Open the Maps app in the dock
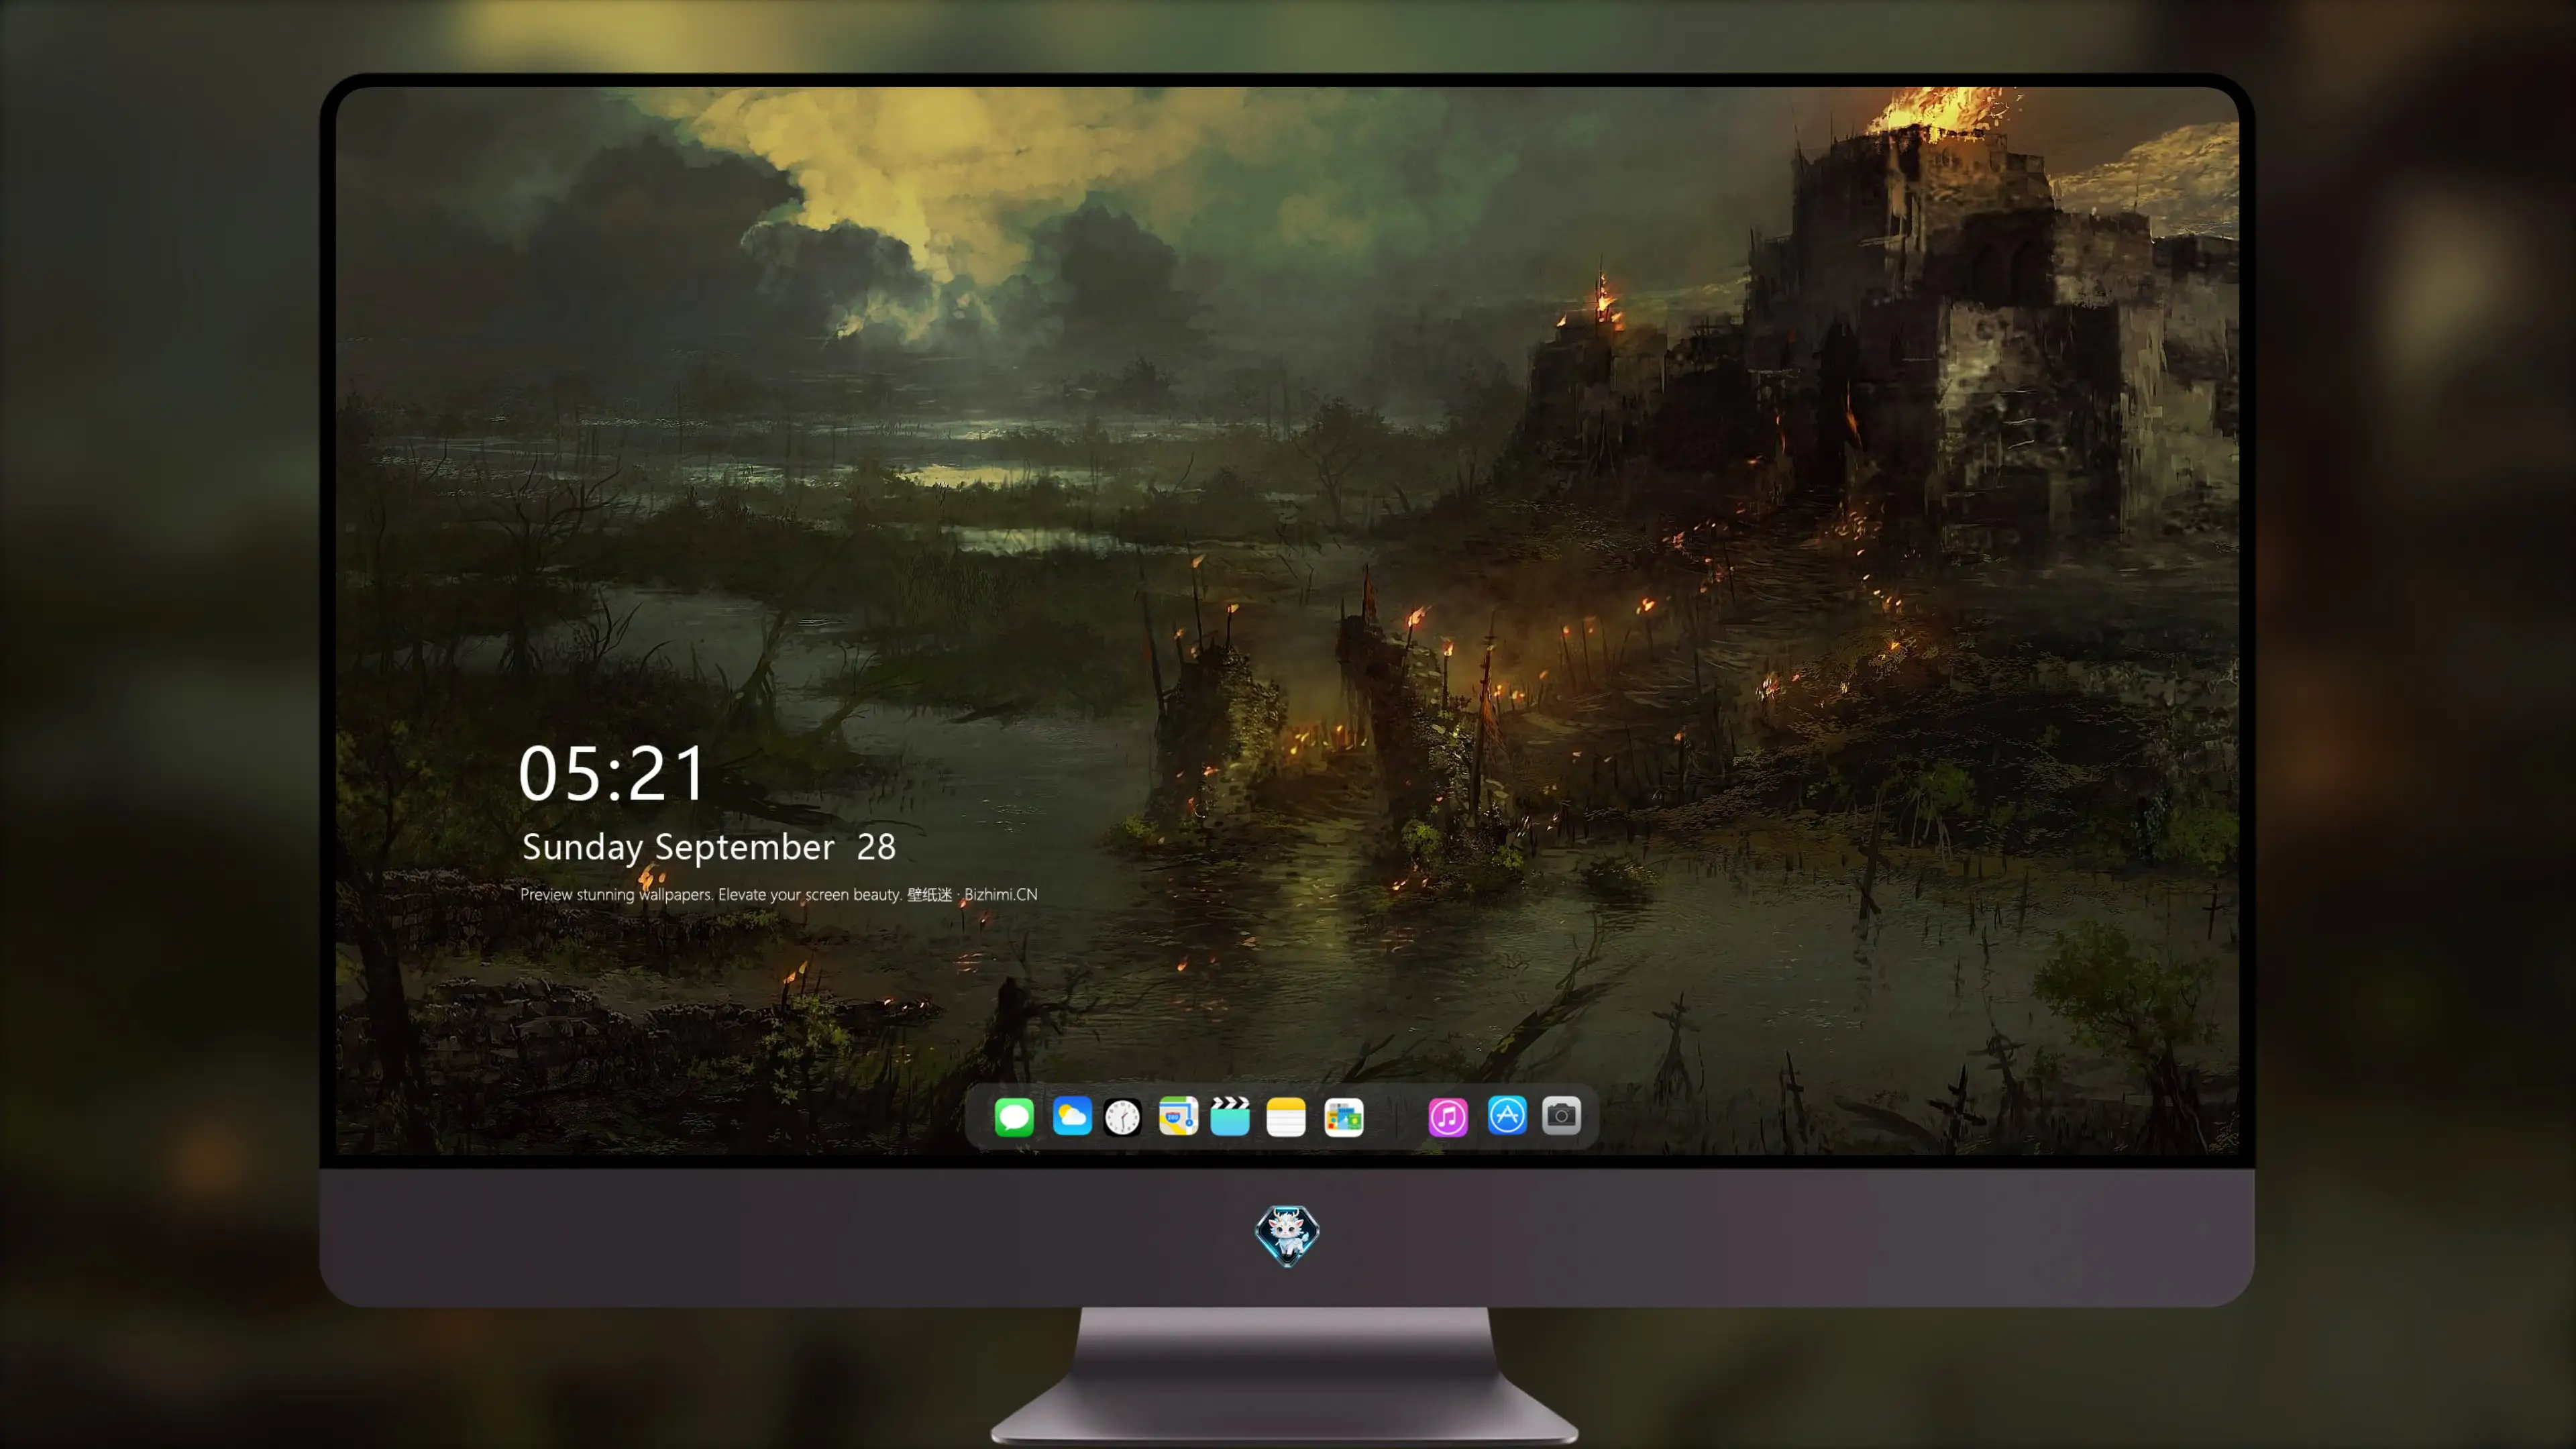Screen dimensions: 2576x1449 (x=1178, y=1116)
